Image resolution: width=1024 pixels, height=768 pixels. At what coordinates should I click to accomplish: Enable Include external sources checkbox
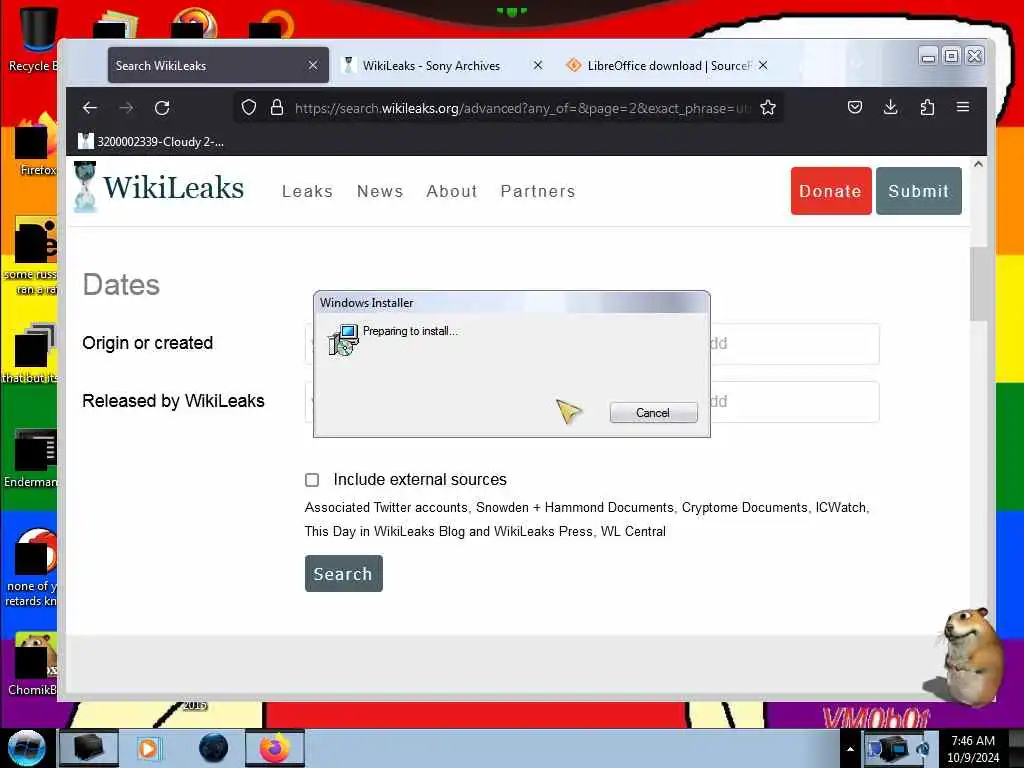(x=312, y=480)
